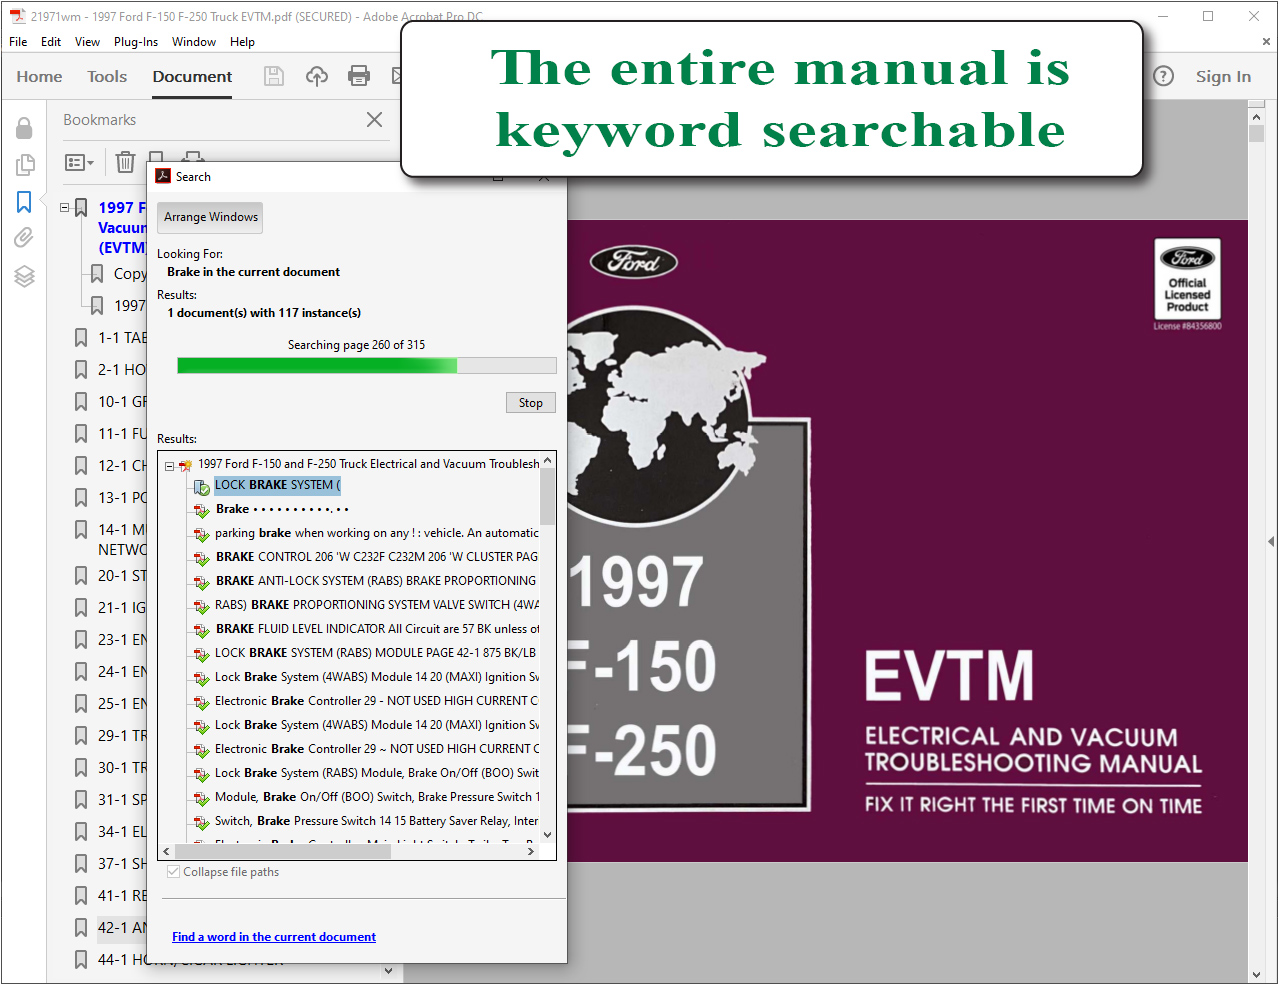The image size is (1280, 984).
Task: Switch to the Tools tab
Action: pyautogui.click(x=107, y=76)
